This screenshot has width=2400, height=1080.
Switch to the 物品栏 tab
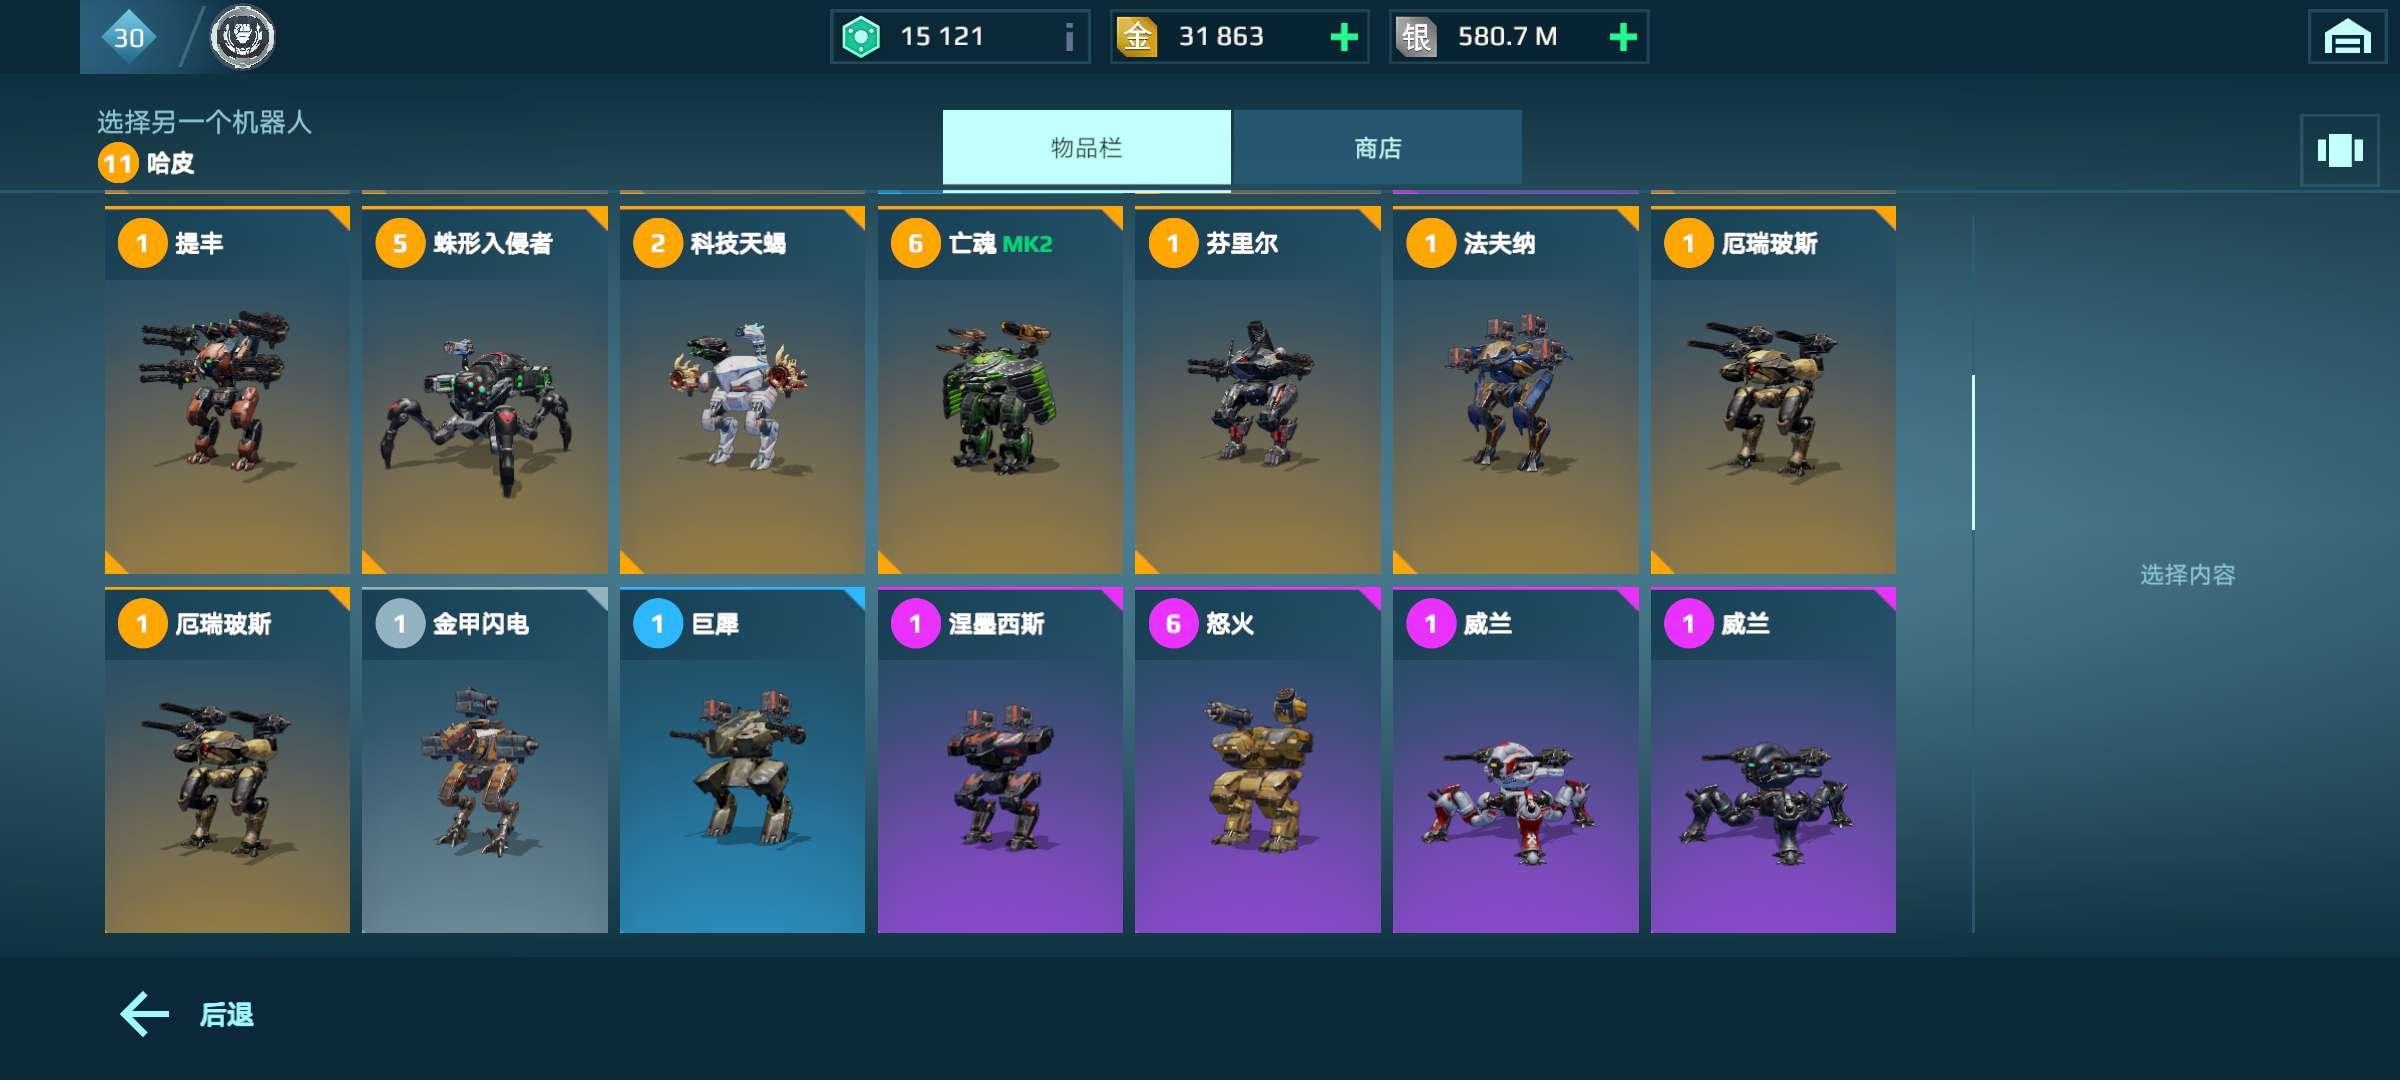coord(1087,147)
